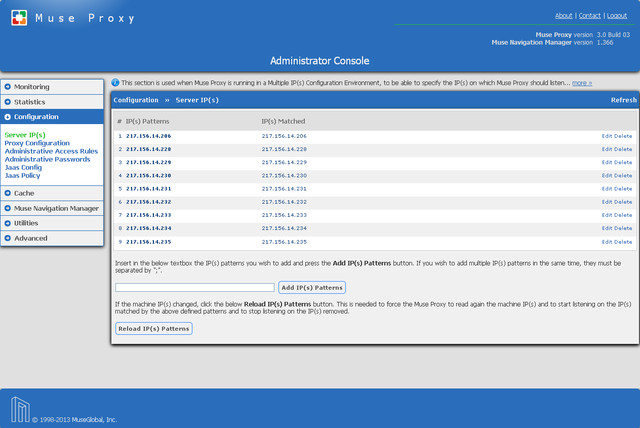Screen dimensions: 640x428
Task: Edit the 217.156.14.206 pattern
Action: point(607,136)
